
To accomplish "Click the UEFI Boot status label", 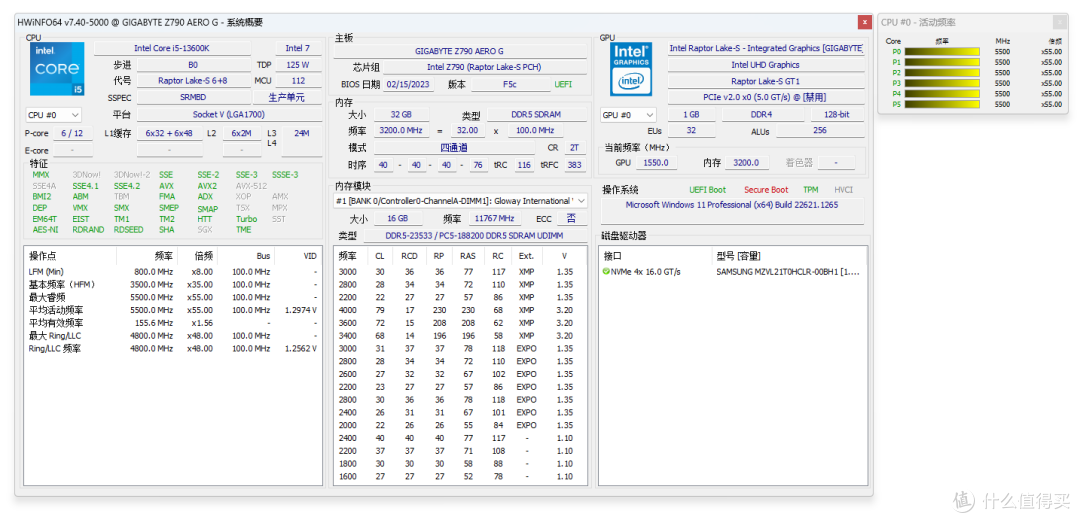I will coord(707,189).
